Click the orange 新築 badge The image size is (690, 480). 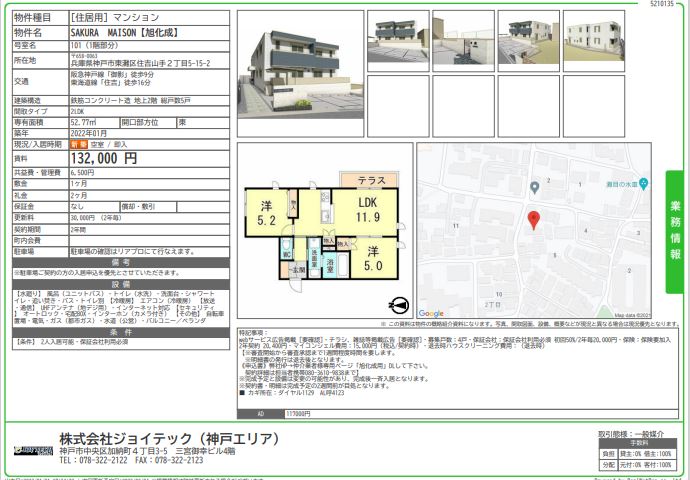click(x=79, y=144)
